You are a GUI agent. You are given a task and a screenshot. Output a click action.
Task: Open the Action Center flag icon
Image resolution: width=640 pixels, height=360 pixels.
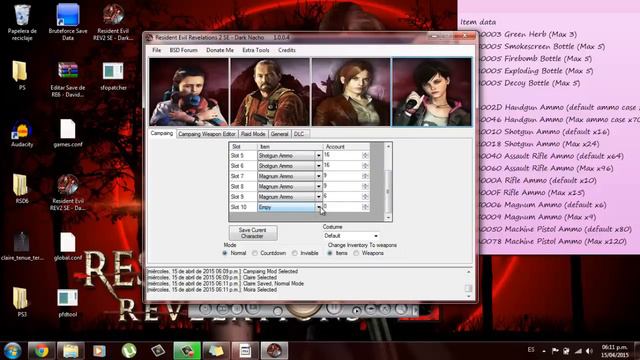(555, 351)
